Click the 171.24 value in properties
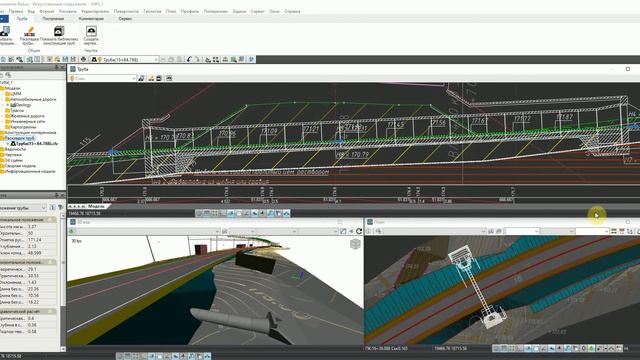 coord(35,240)
